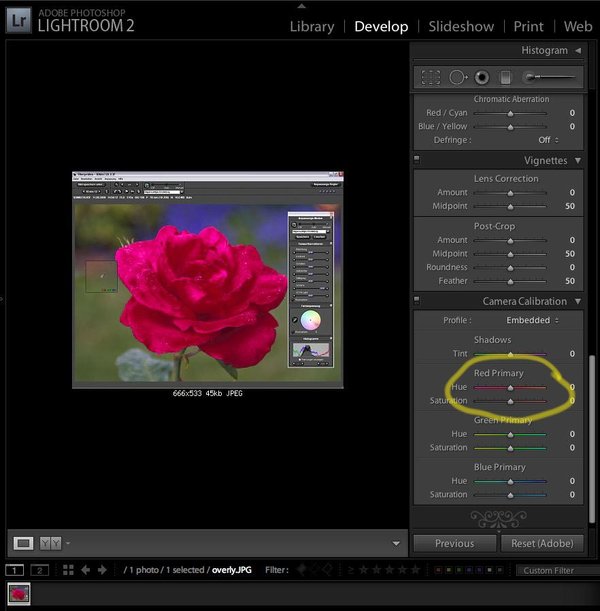Toggle second window button 2
This screenshot has width=600, height=611.
[40, 570]
